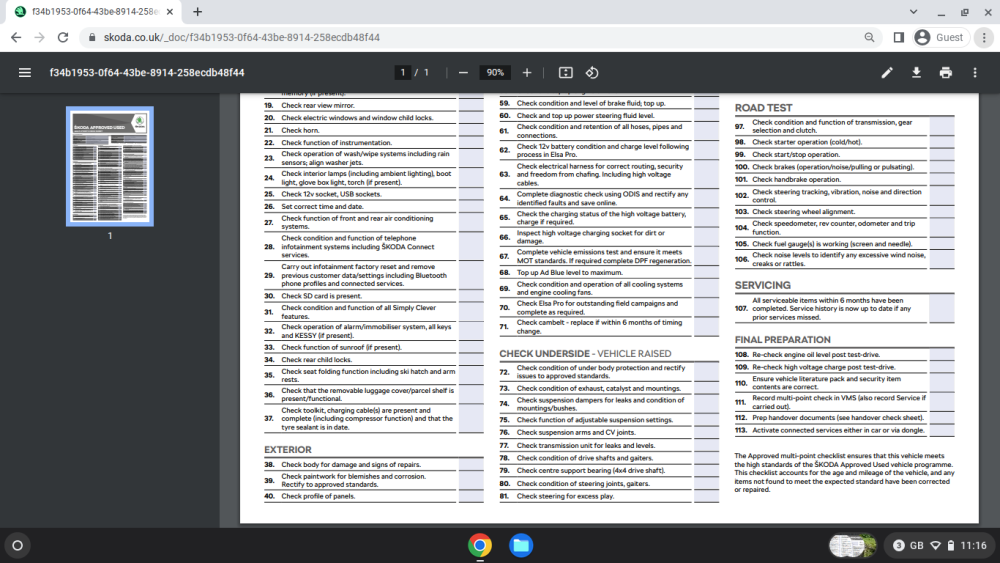This screenshot has height=563, width=1000.
Task: Click the check box for item 73
Action: pos(706,388)
